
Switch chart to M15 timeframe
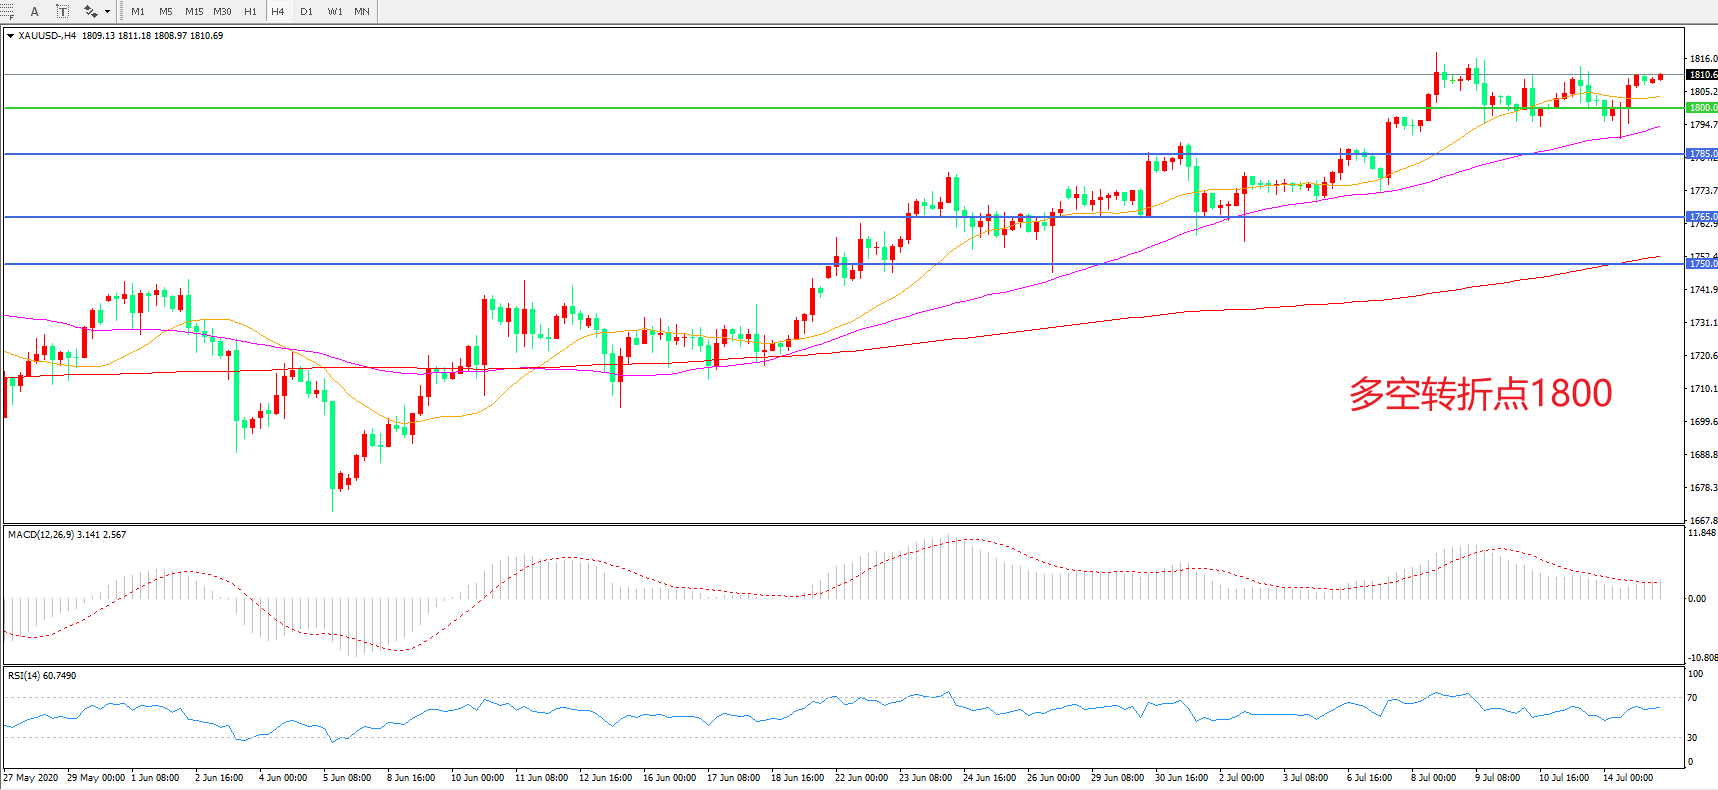[x=194, y=12]
